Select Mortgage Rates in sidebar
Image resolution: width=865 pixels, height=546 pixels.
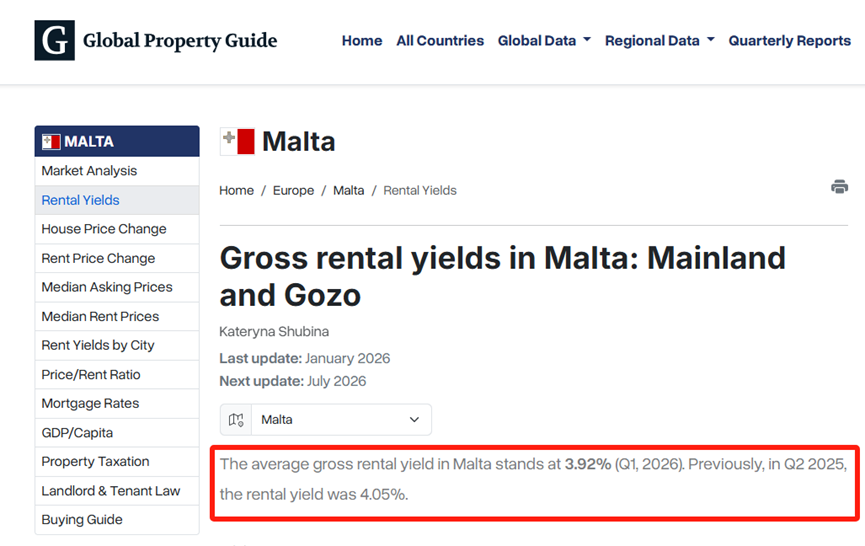90,403
